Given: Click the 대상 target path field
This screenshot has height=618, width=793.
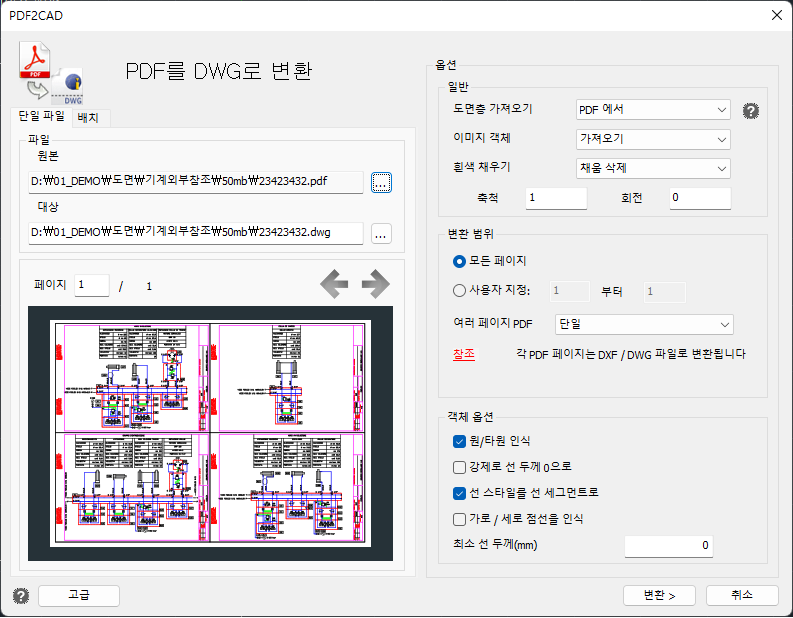Looking at the screenshot, I should coord(196,233).
